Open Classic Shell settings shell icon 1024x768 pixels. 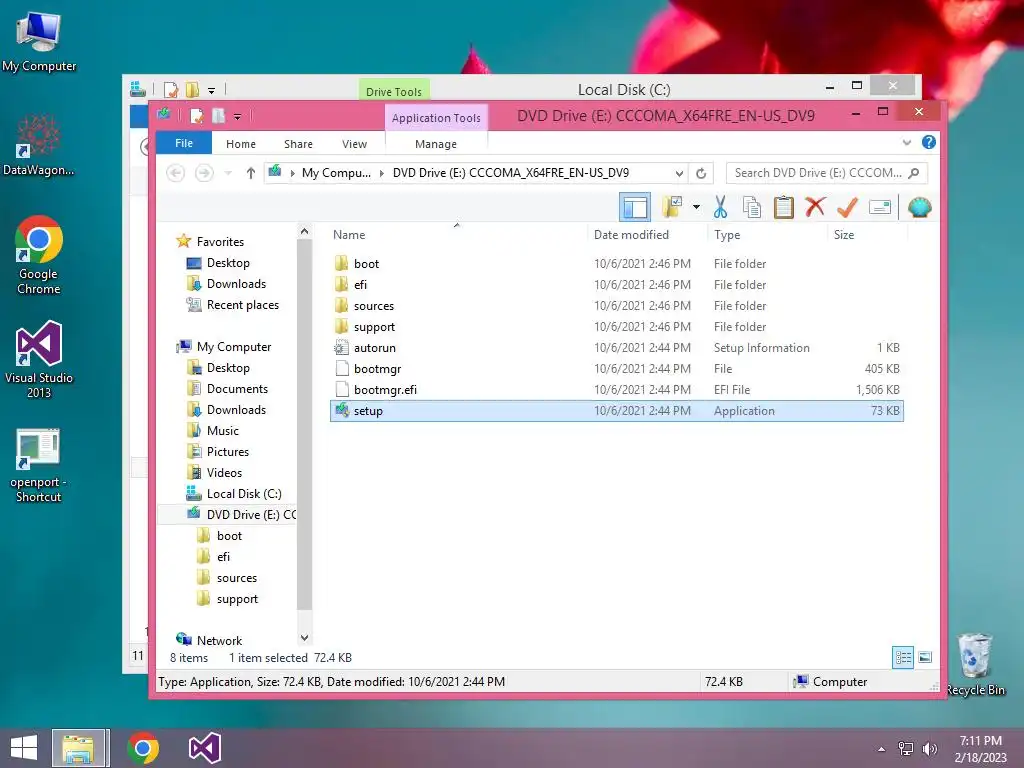[x=920, y=208]
